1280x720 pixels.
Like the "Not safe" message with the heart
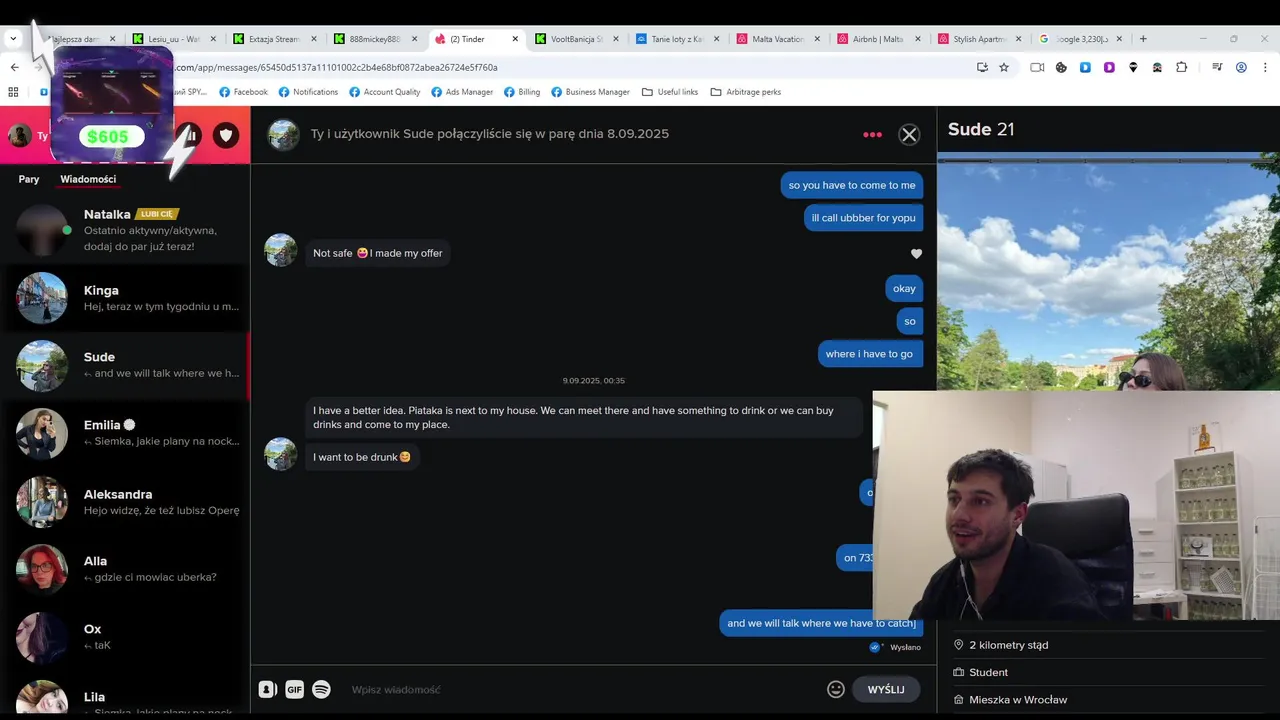pos(916,254)
